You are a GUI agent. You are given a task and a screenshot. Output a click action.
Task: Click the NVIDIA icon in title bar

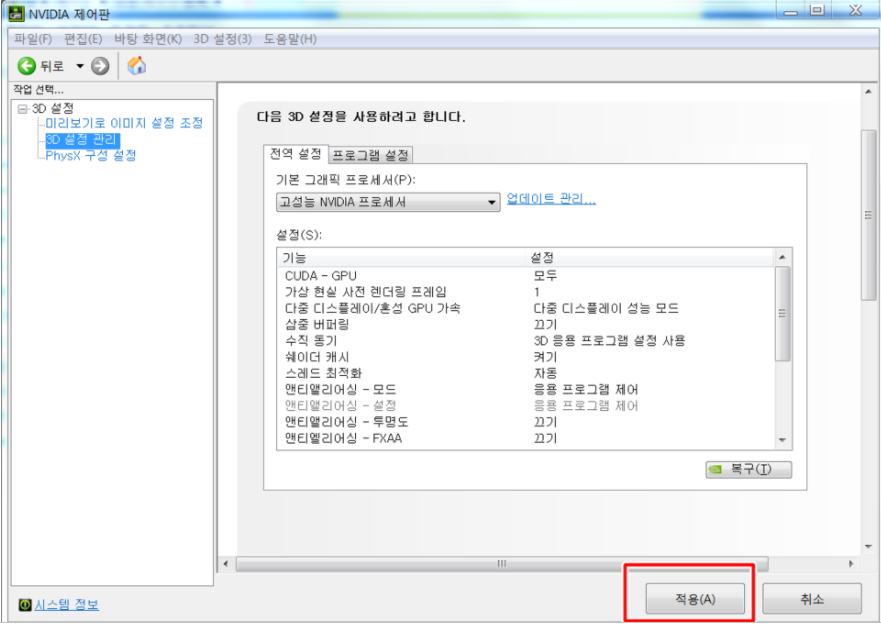[x=17, y=13]
